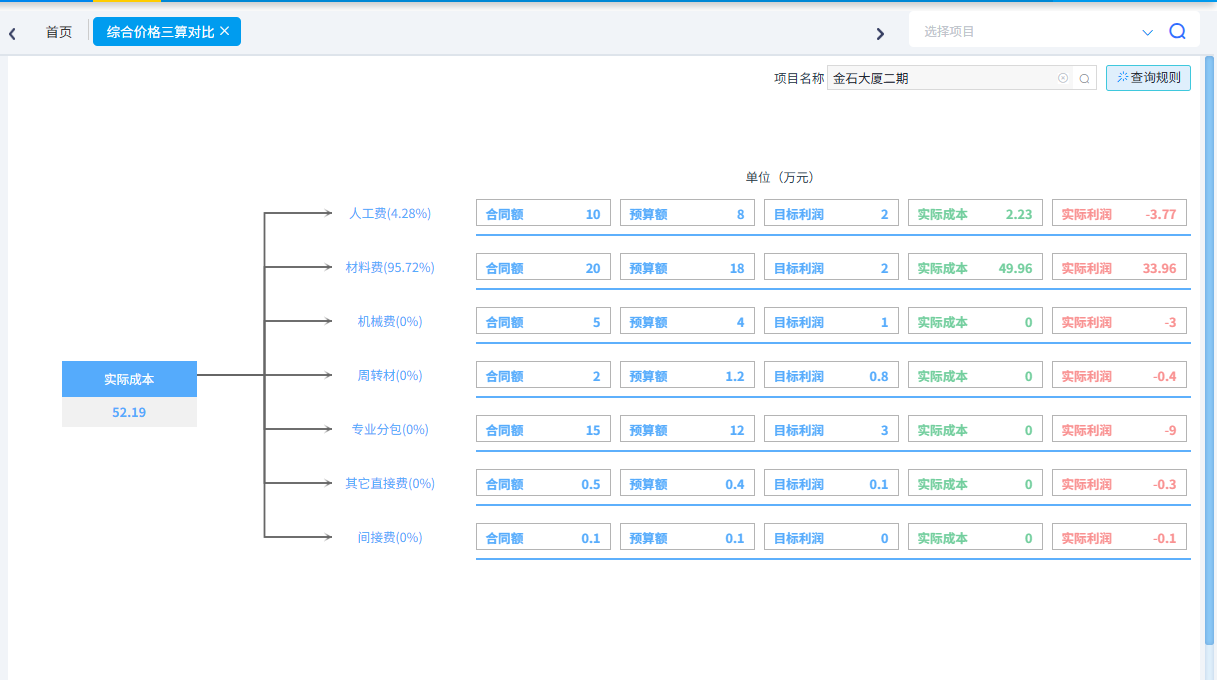Switch to the 首页 tab
Image resolution: width=1217 pixels, height=680 pixels.
[59, 32]
